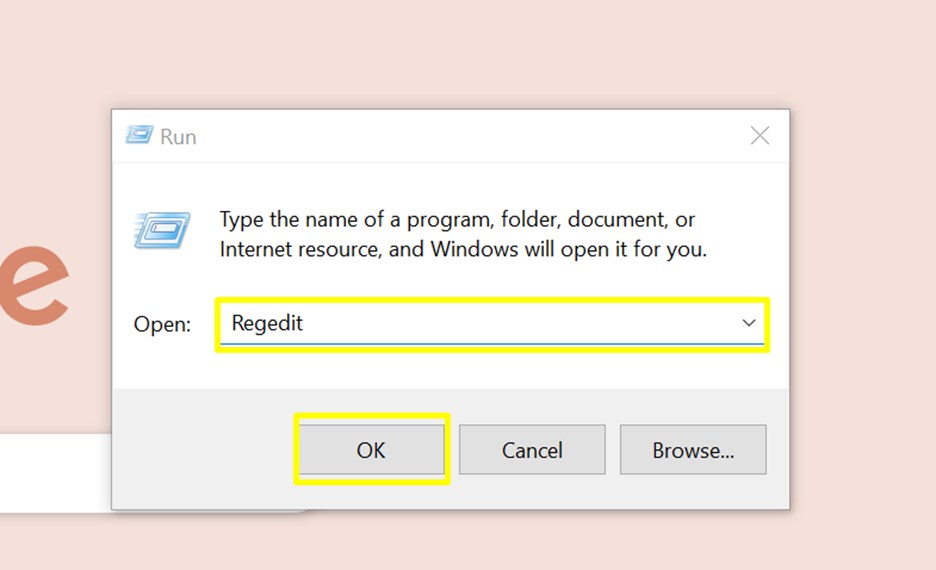Click the "Type the name of a program" line
The width and height of the screenshot is (936, 570).
(457, 219)
